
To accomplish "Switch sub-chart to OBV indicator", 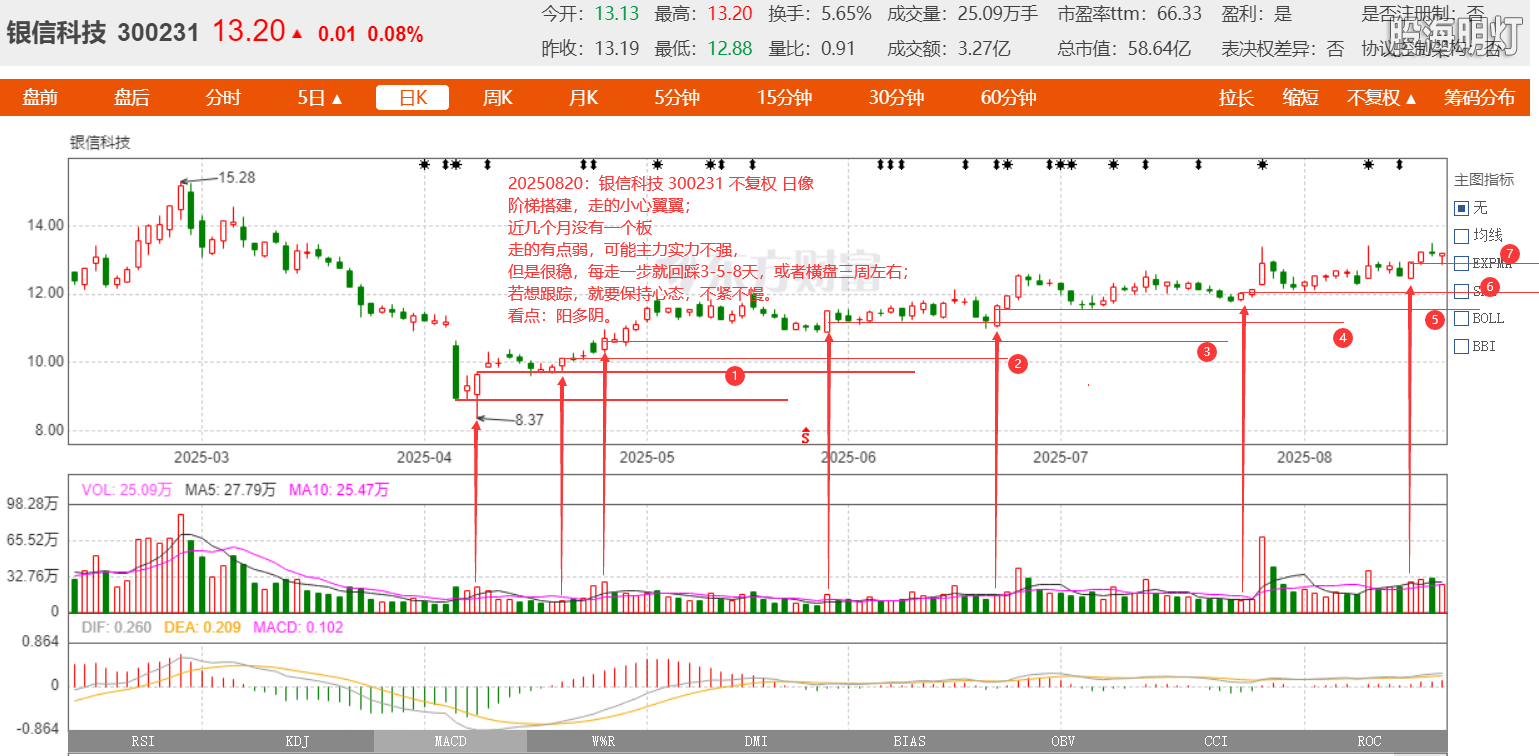I will (1063, 741).
